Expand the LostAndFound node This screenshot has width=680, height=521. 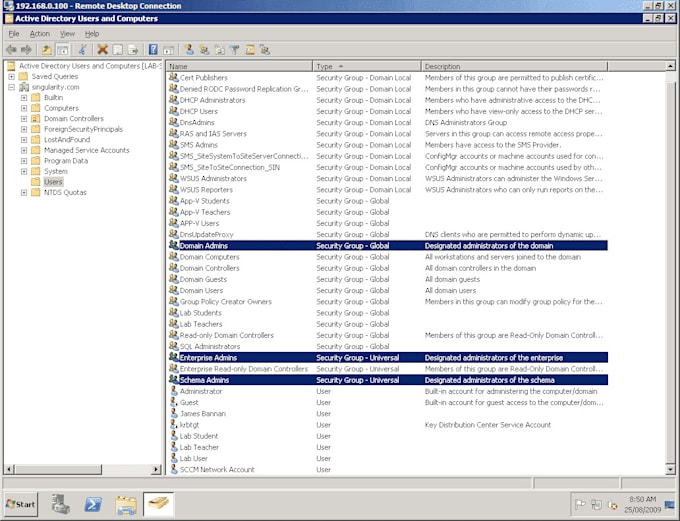[x=24, y=140]
